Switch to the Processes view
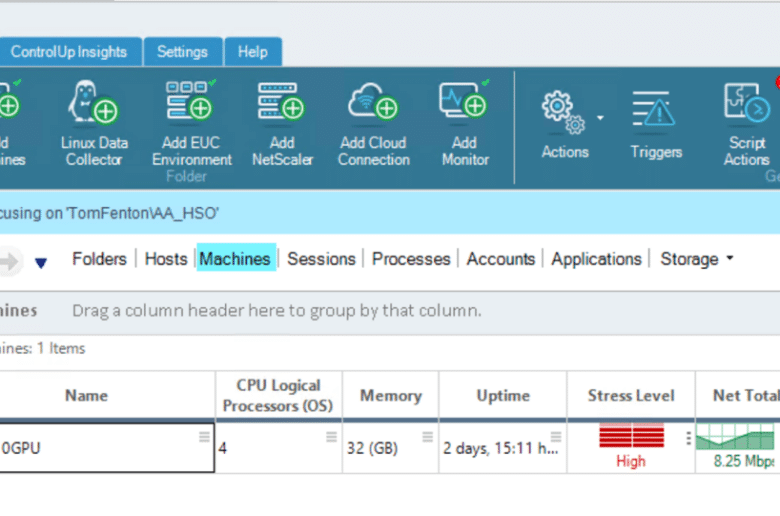Image resolution: width=780 pixels, height=516 pixels. [x=411, y=259]
